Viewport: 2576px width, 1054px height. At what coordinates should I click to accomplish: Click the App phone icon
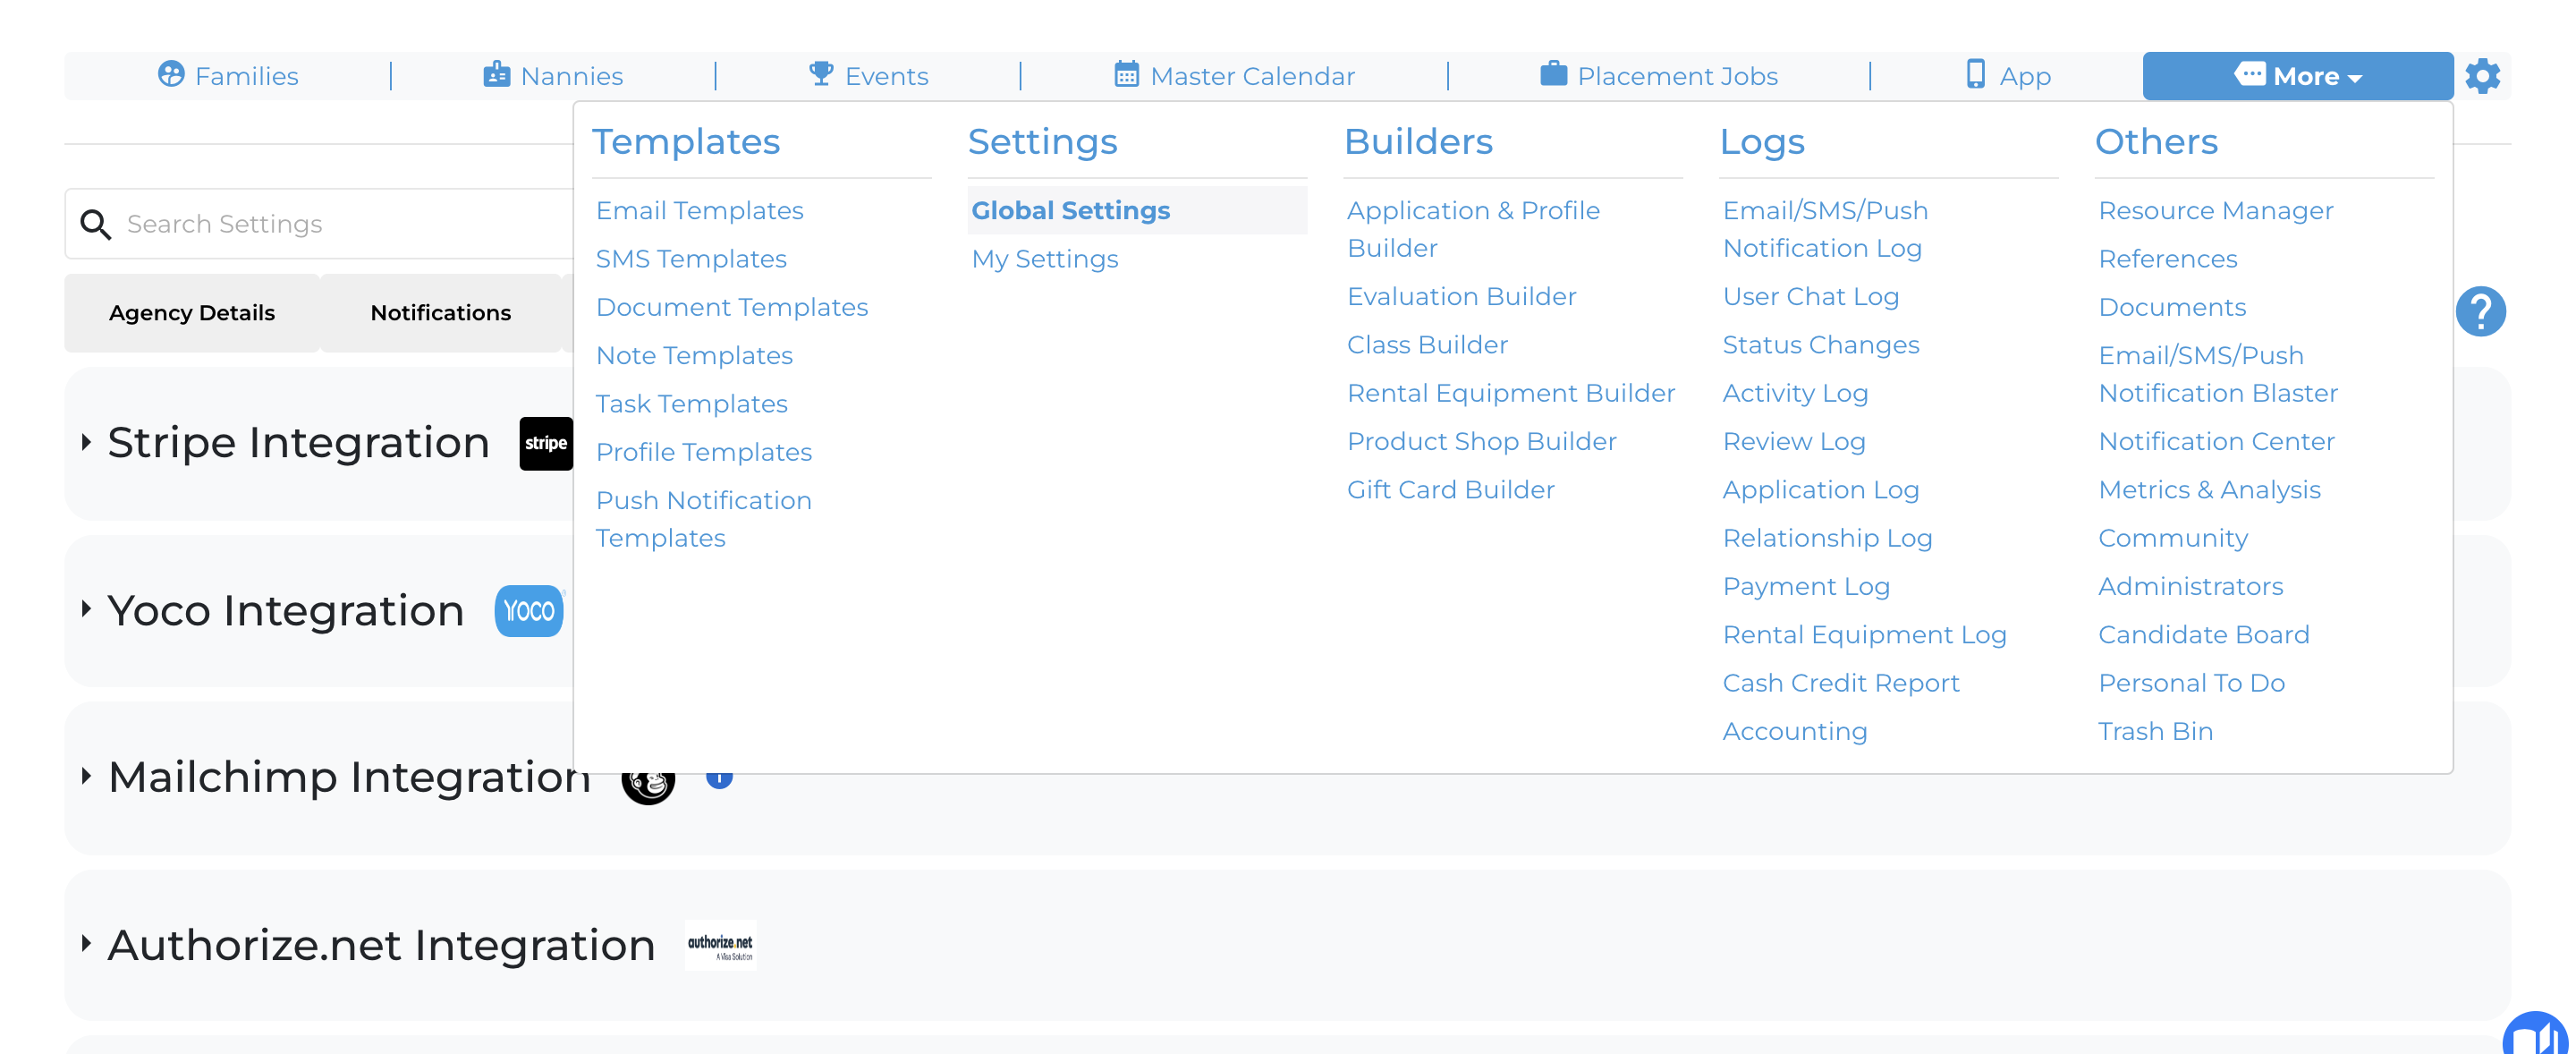click(1975, 74)
